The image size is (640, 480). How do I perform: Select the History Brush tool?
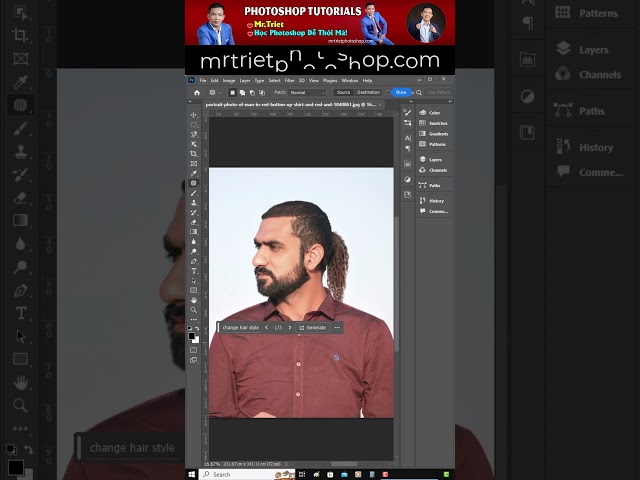tap(194, 213)
